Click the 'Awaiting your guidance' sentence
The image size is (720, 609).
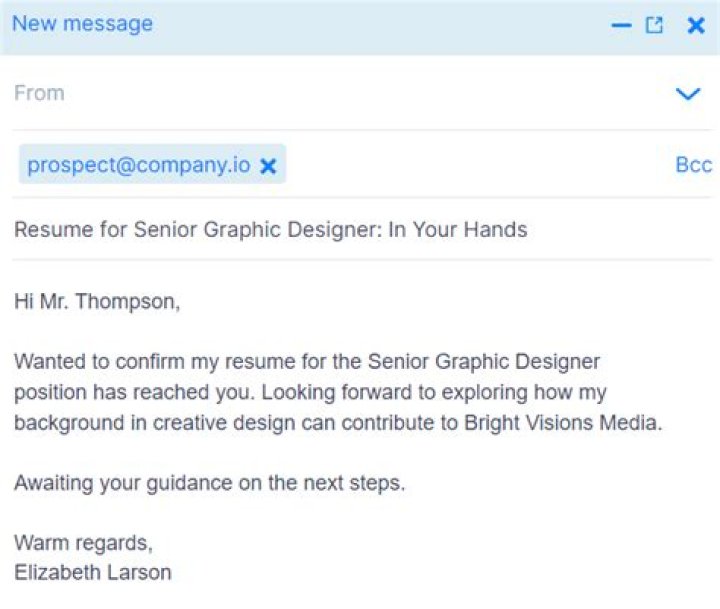(x=209, y=483)
